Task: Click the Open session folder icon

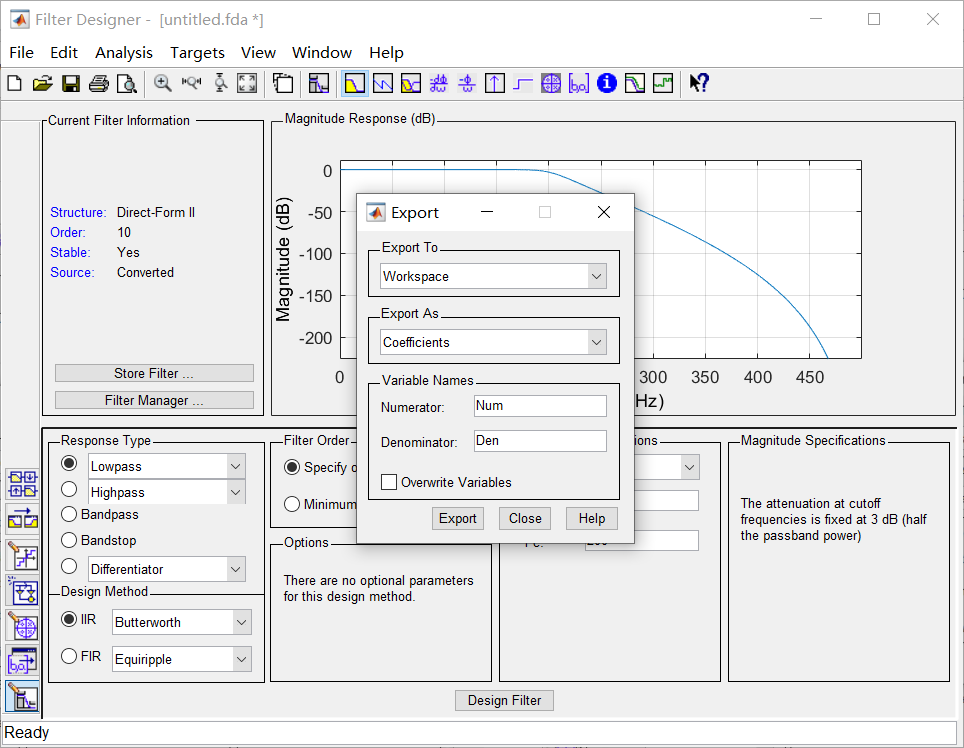Action: point(42,83)
